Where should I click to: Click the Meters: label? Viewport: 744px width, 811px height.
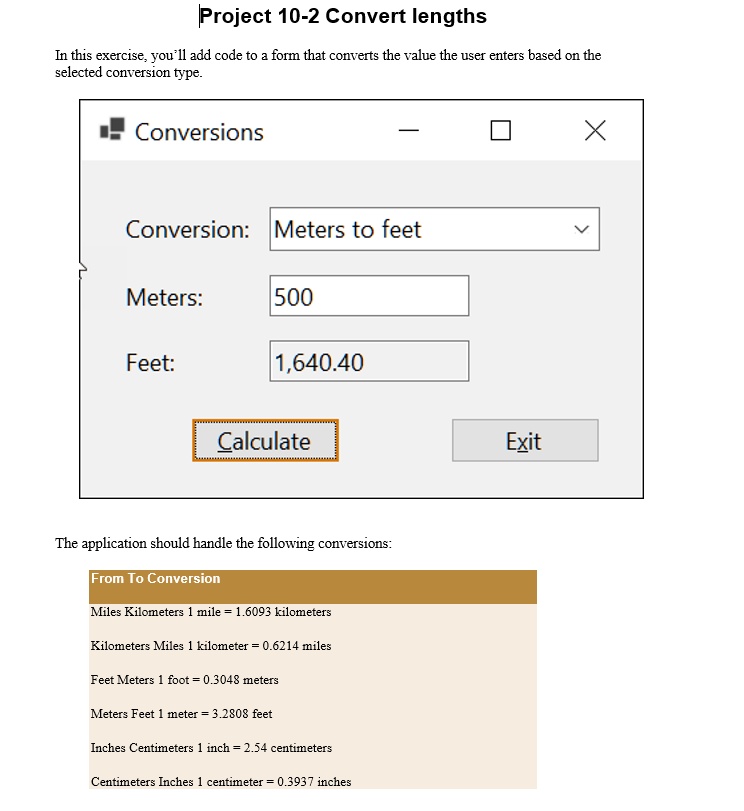(x=165, y=297)
